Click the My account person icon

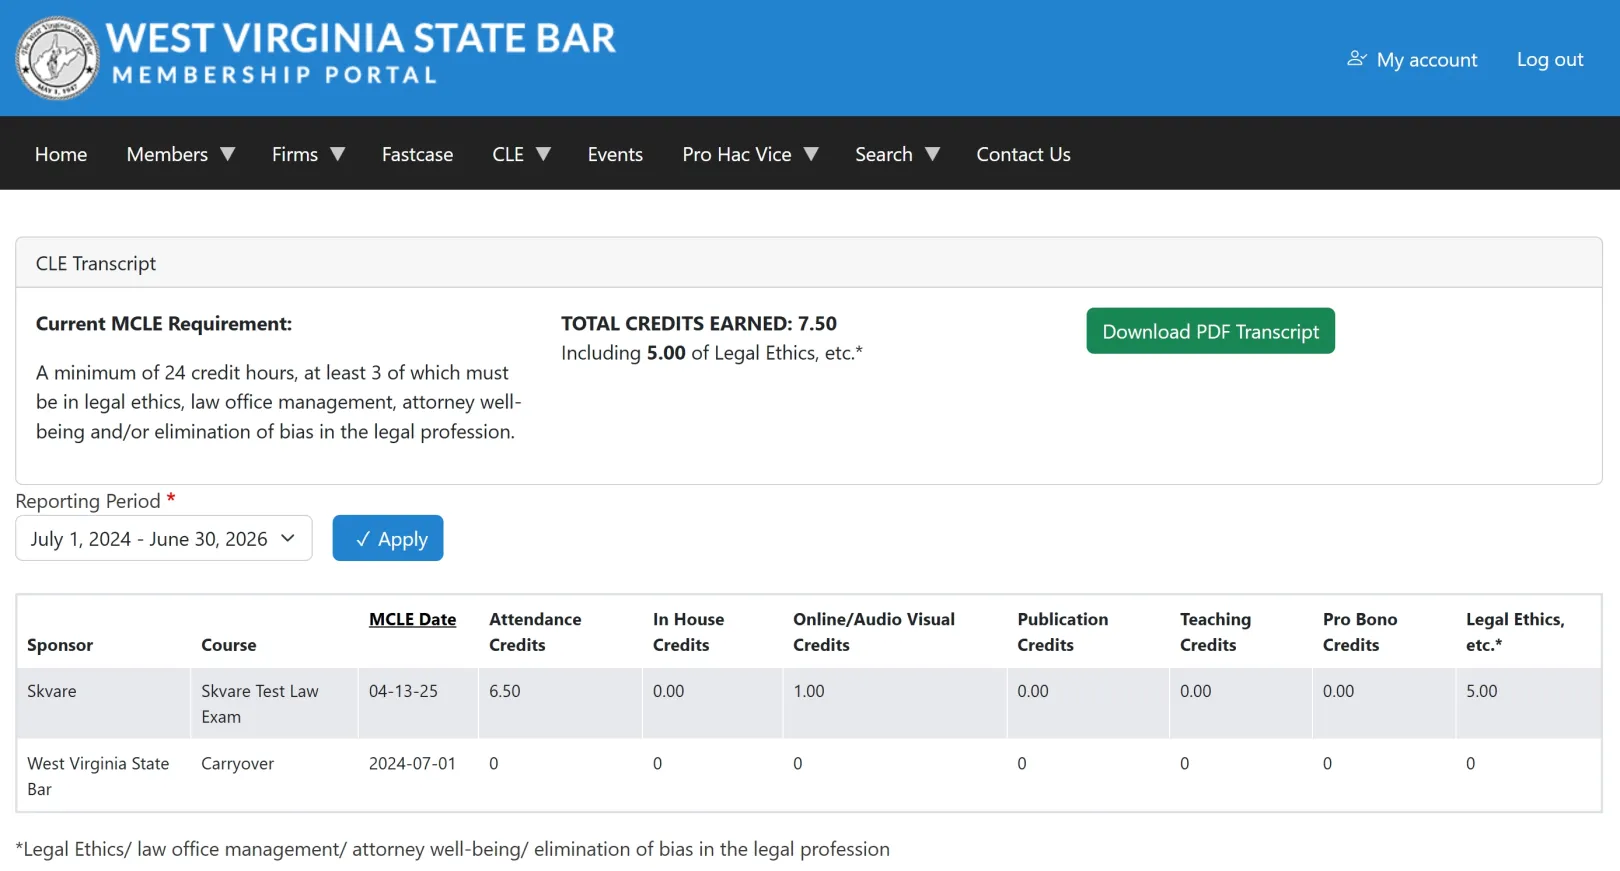(1356, 59)
